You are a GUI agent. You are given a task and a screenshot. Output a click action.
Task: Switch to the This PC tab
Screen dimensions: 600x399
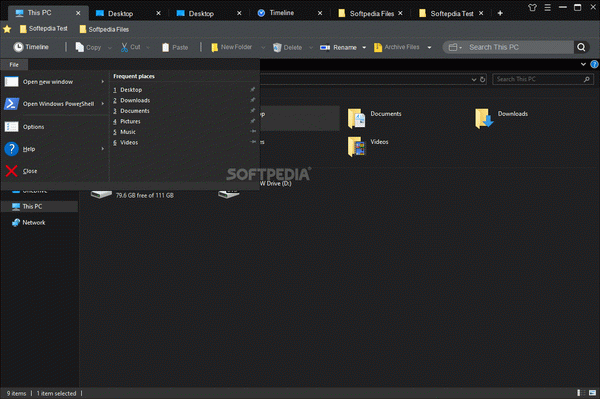48,13
